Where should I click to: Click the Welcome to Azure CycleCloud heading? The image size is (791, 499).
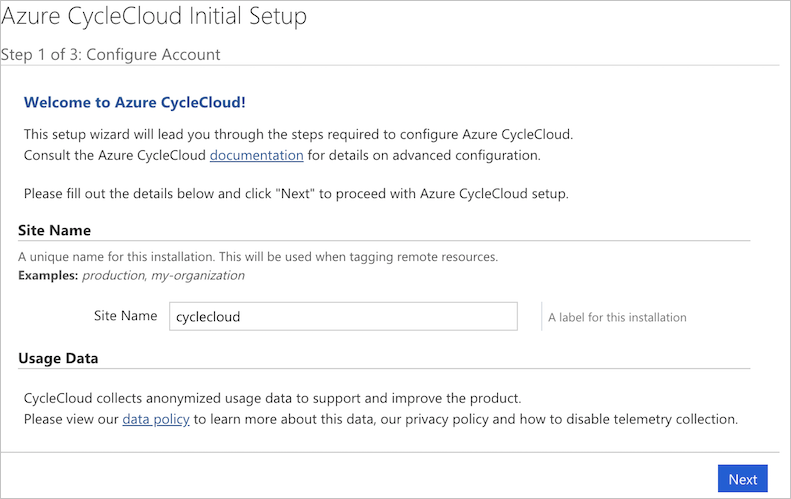coord(135,102)
